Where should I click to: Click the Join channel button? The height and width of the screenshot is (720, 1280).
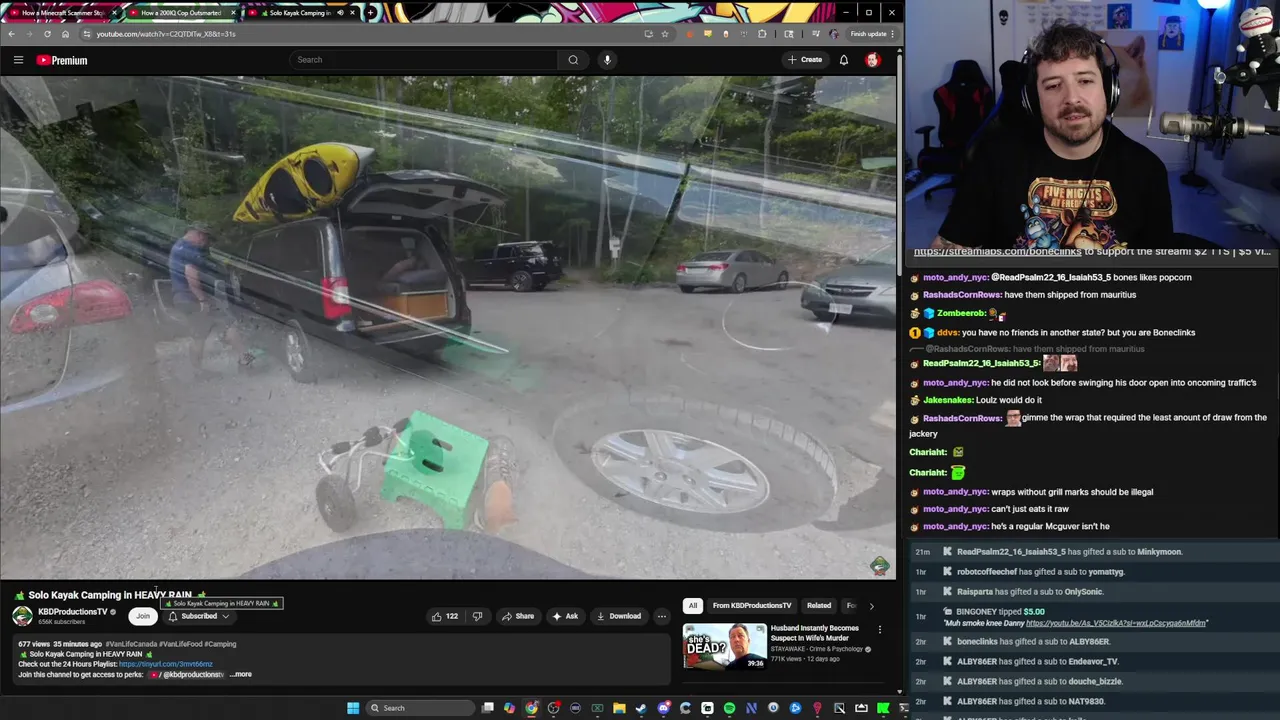(143, 616)
